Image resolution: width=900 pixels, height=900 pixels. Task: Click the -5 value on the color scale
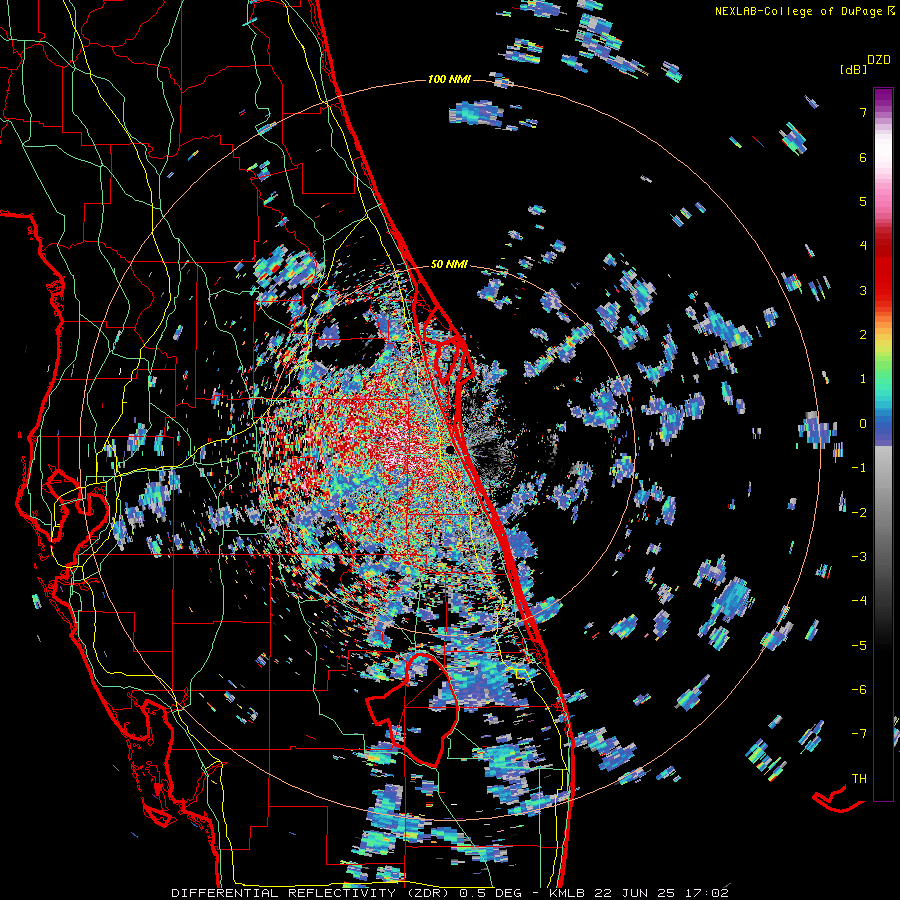pyautogui.click(x=859, y=646)
